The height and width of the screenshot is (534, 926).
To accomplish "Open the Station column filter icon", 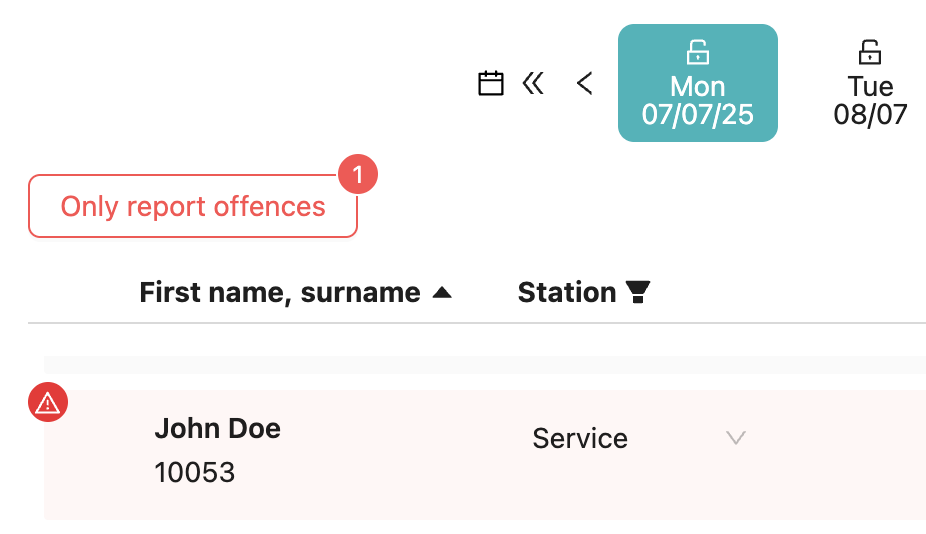I will (x=637, y=292).
